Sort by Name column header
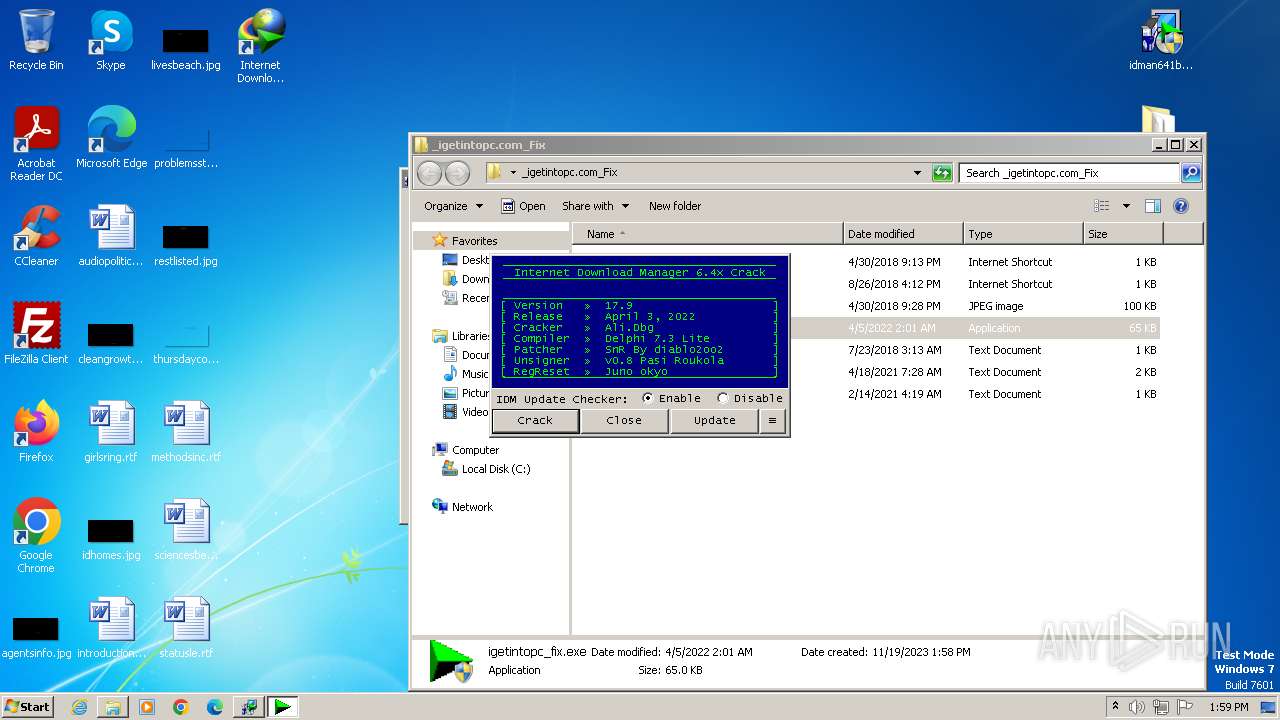Viewport: 1280px width, 720px height. click(708, 234)
